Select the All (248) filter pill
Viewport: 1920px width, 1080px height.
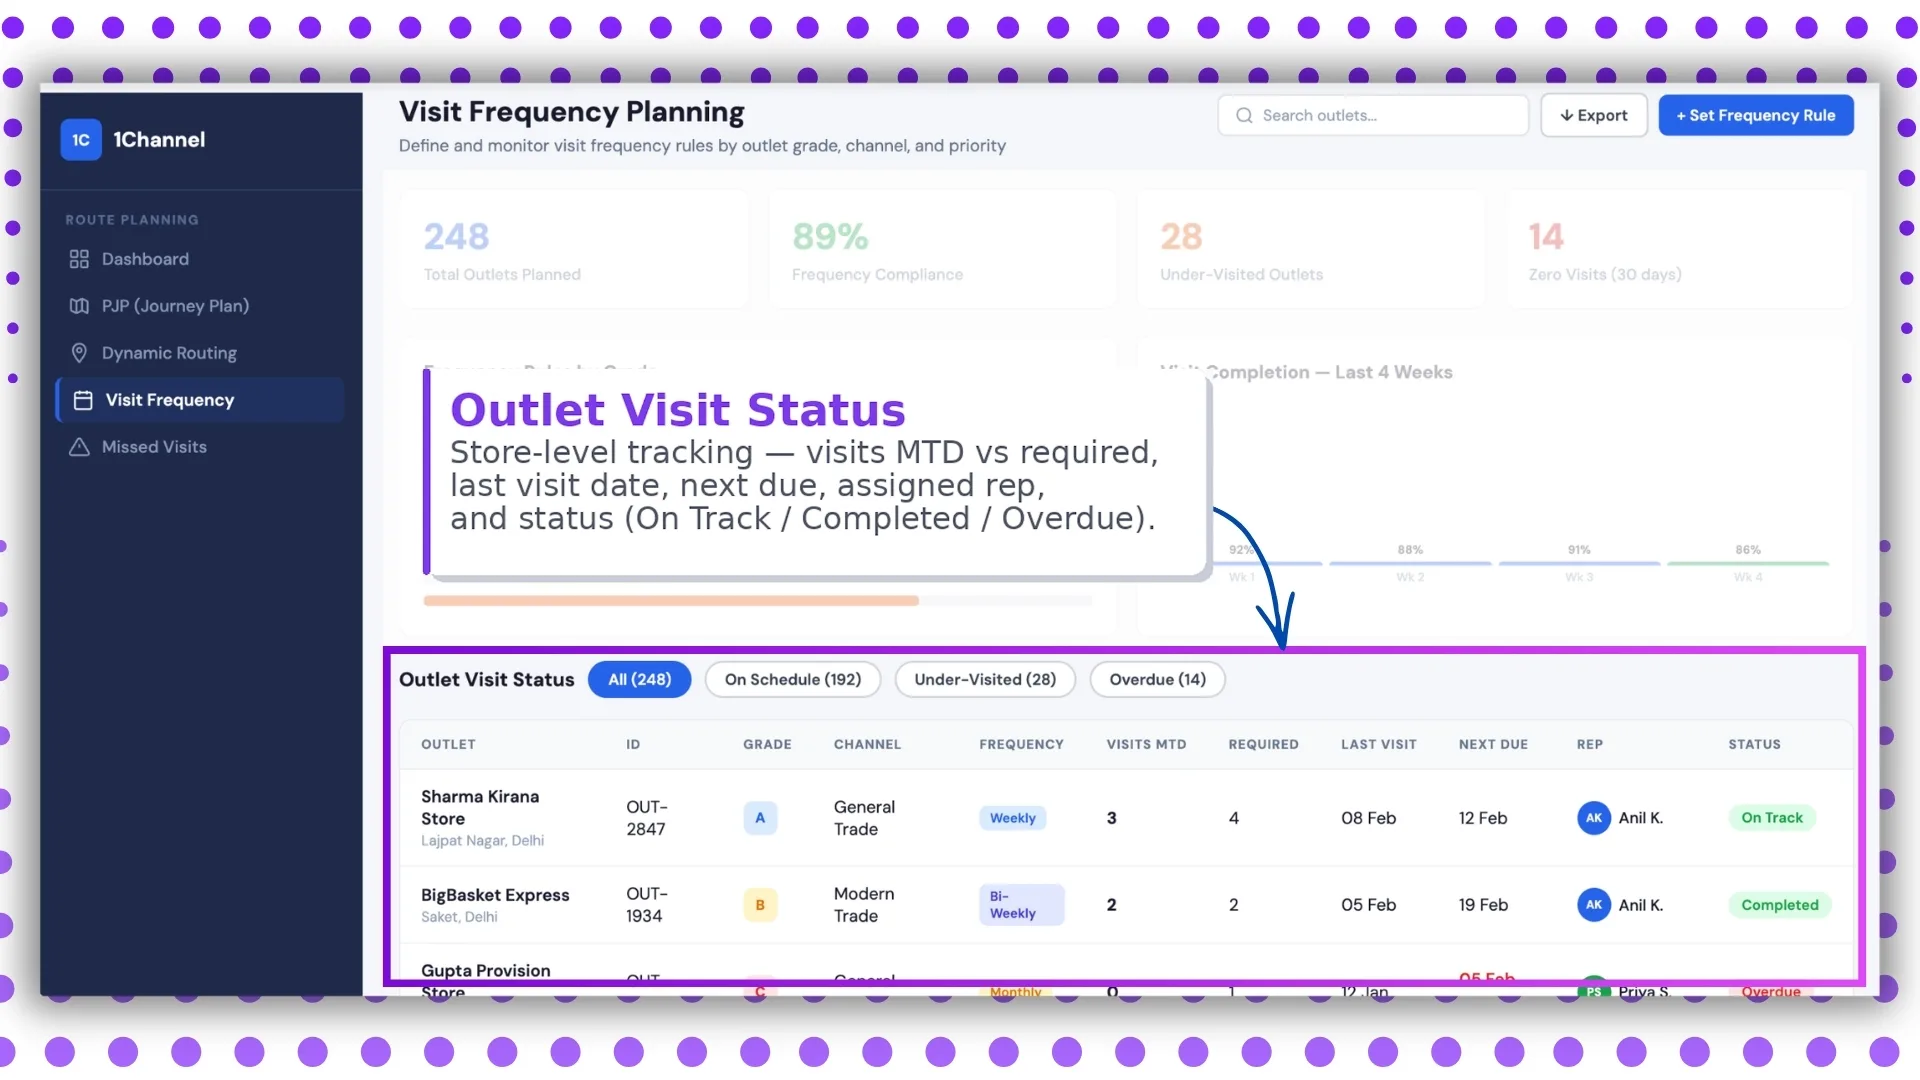pyautogui.click(x=639, y=680)
